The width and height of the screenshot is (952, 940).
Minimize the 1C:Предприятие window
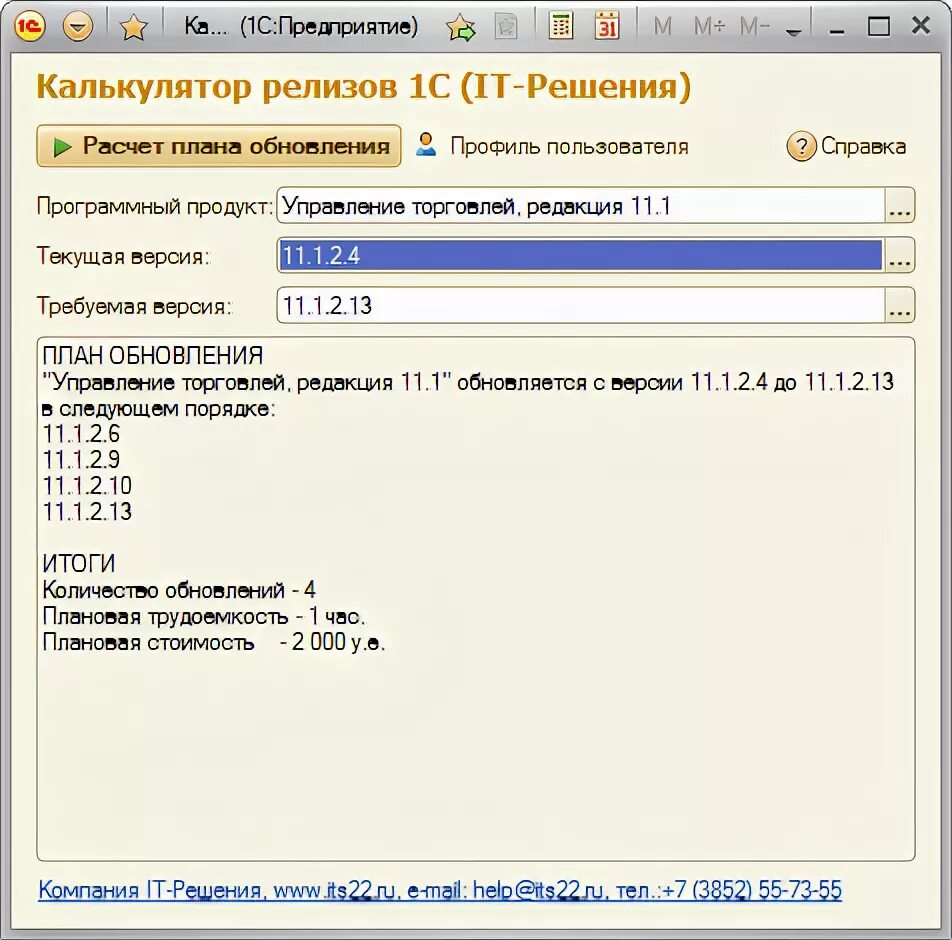[x=837, y=30]
